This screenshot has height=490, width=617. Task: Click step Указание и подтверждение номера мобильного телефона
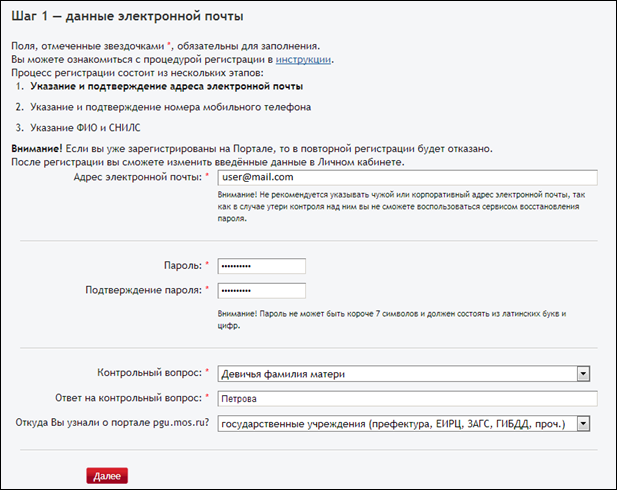170,107
